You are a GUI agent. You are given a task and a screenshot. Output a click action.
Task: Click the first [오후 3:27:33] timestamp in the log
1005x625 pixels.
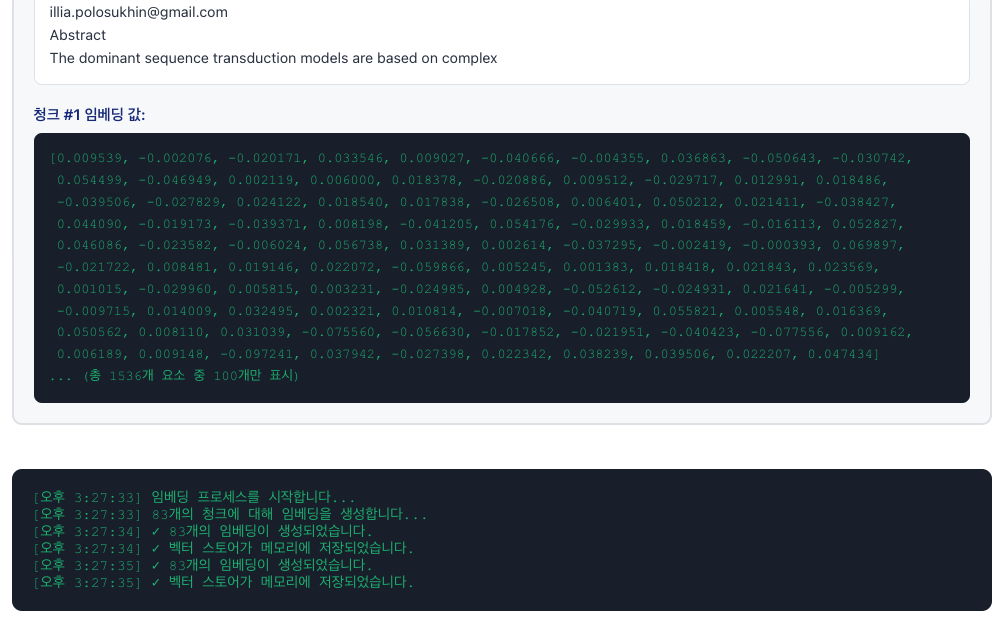(x=88, y=497)
